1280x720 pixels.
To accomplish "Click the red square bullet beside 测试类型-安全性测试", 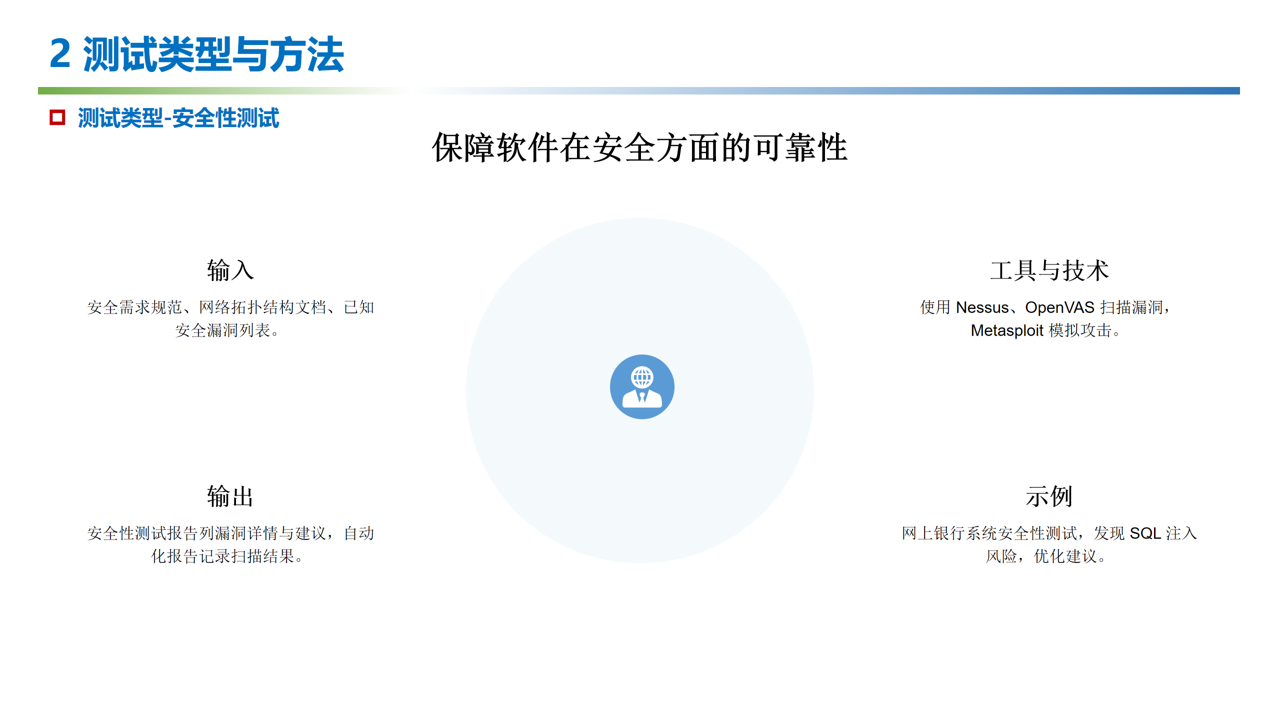I will point(58,118).
